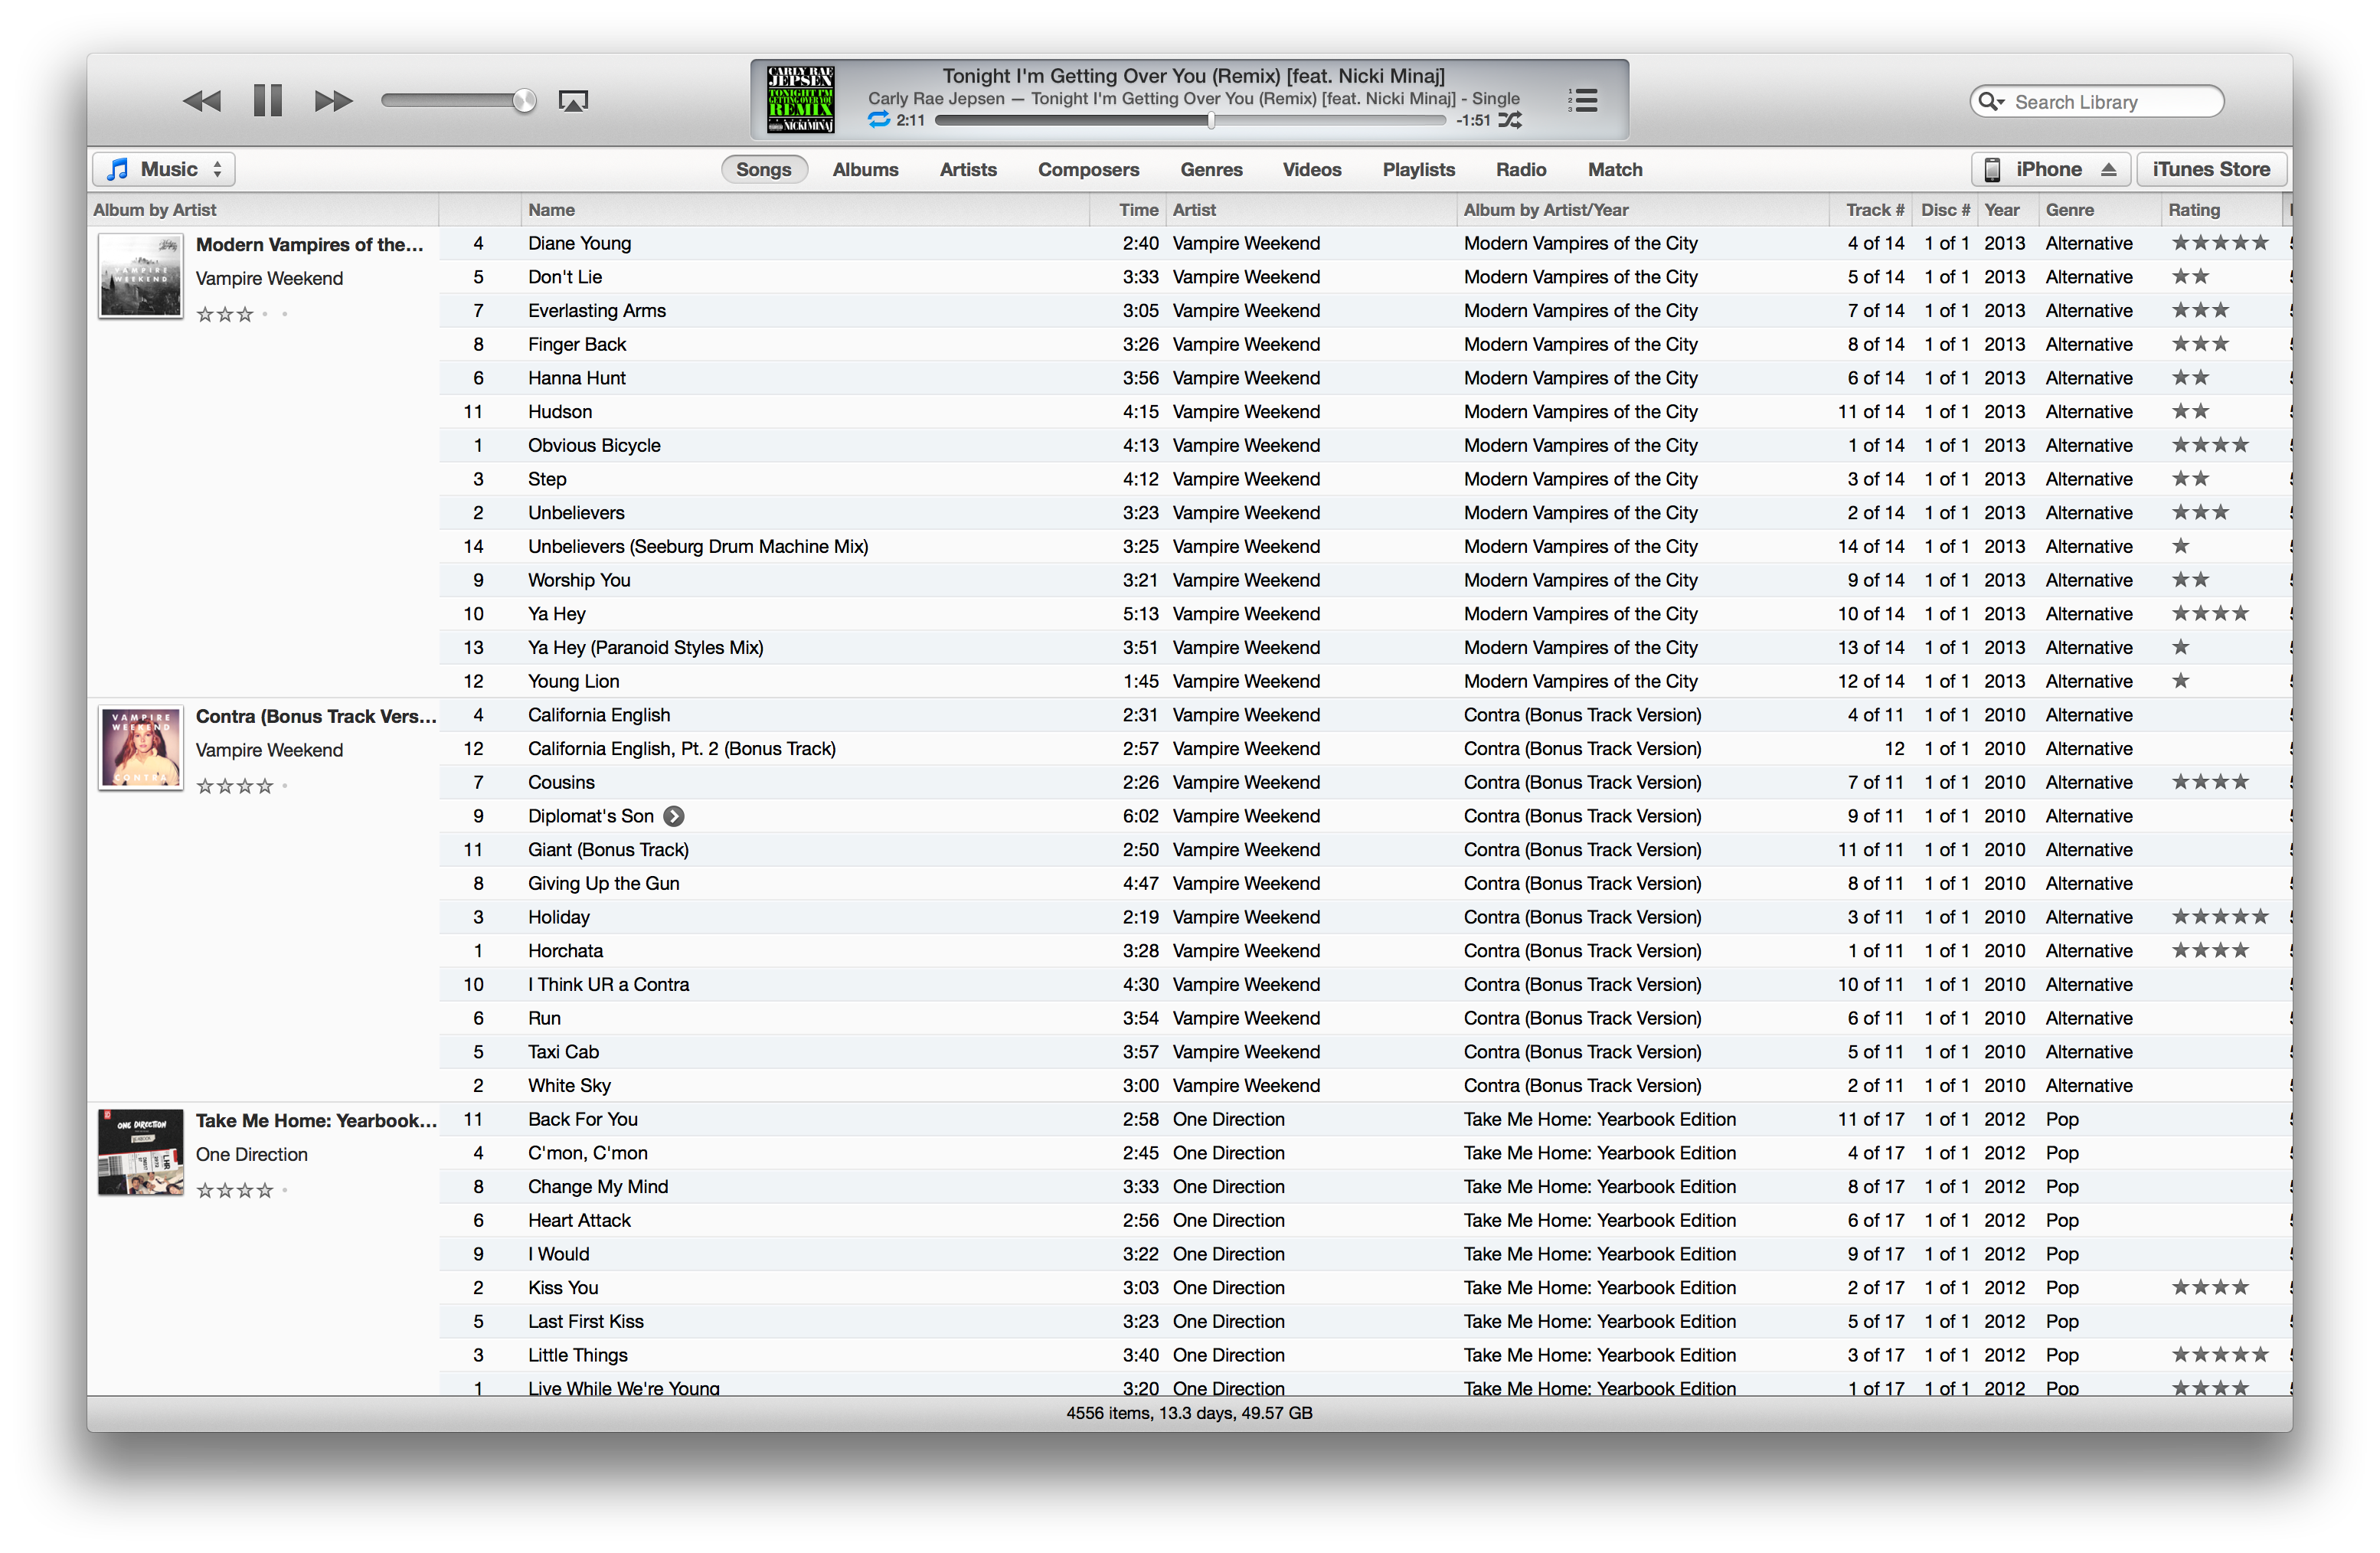
Task: Open the AirPlay output icon
Action: click(573, 101)
